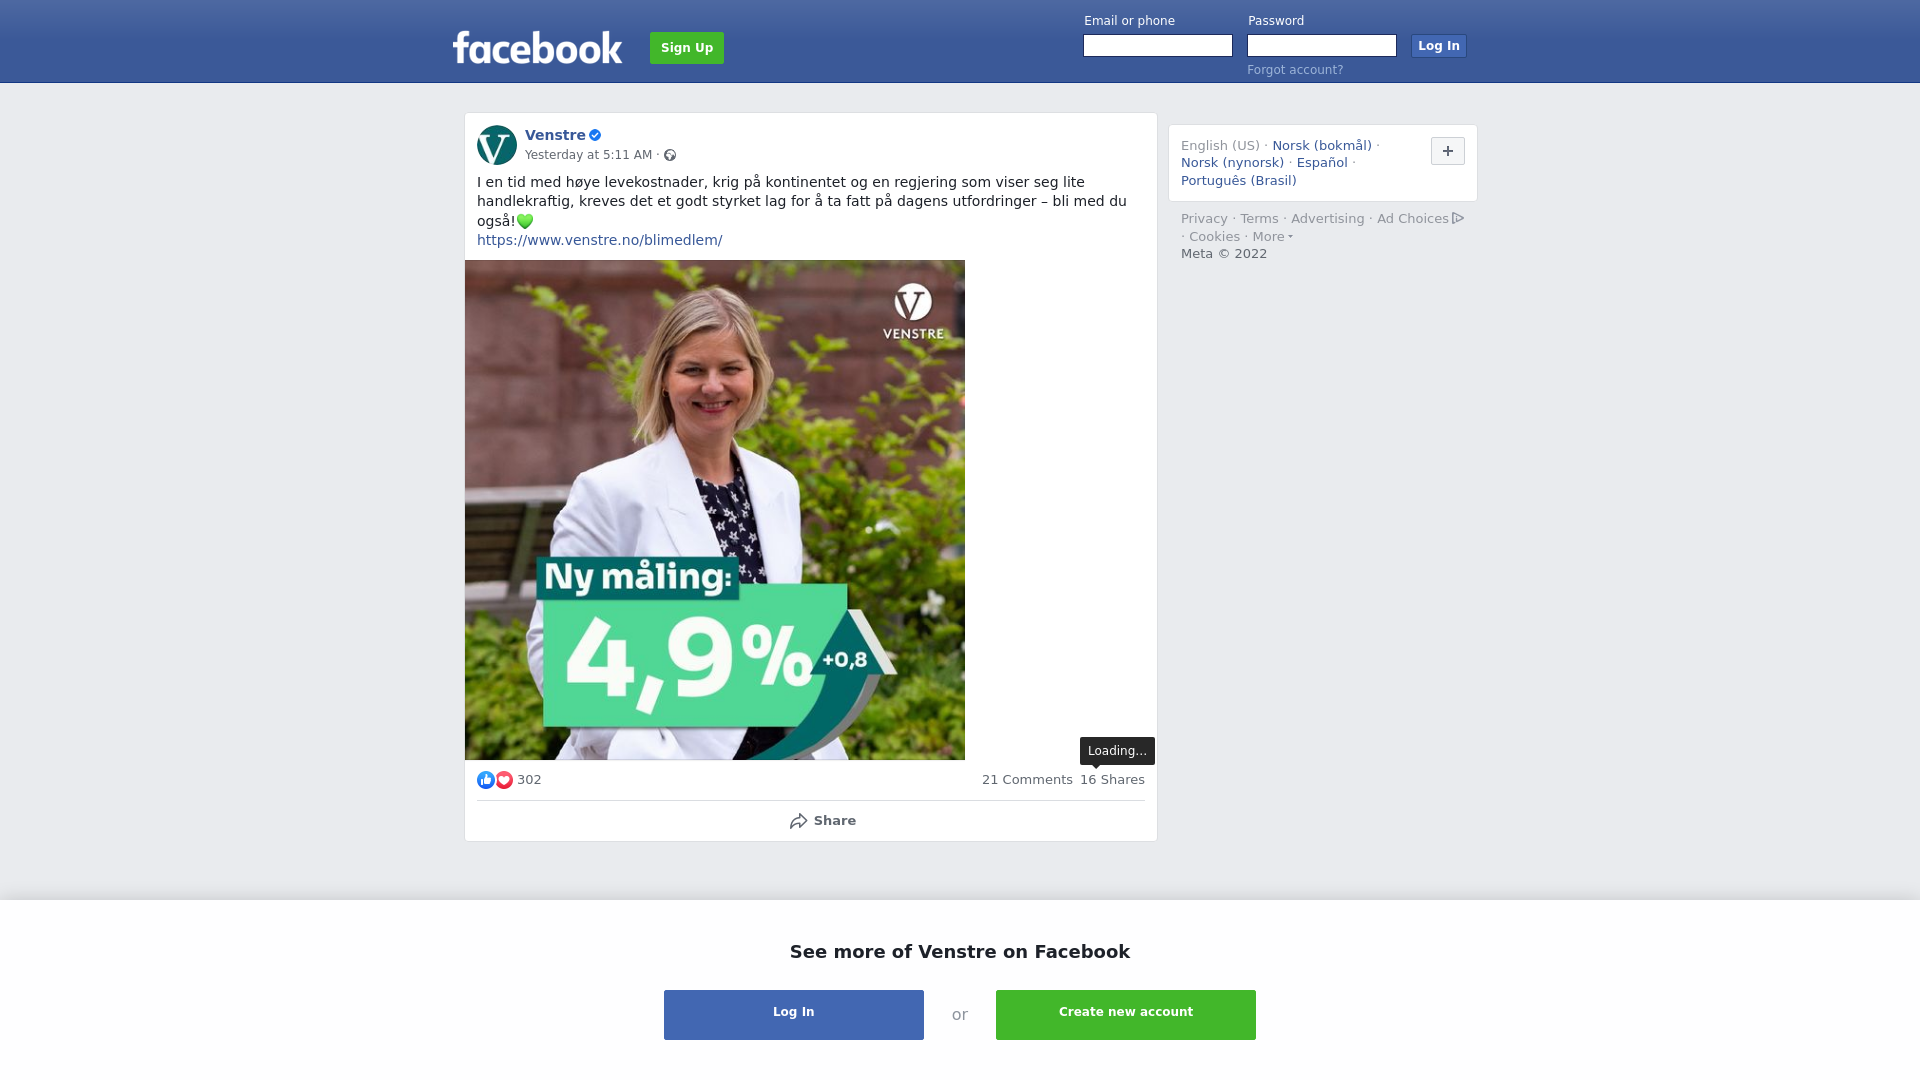Click the thumbs-up Like reaction icon
Image resolution: width=1920 pixels, height=1080 pixels.
click(x=486, y=780)
